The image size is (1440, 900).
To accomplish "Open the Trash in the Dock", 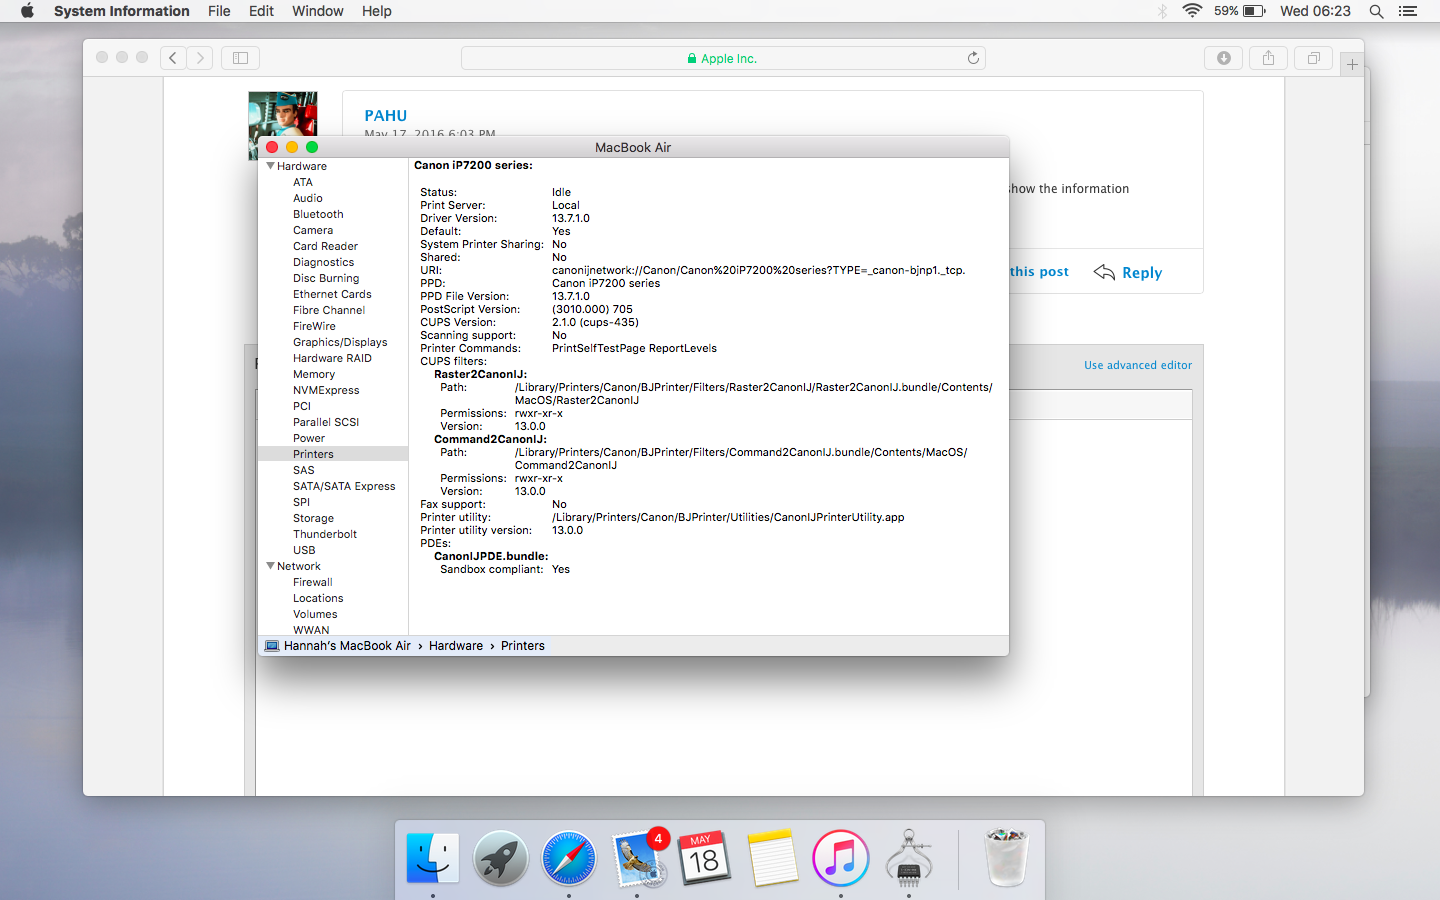I will 1006,858.
